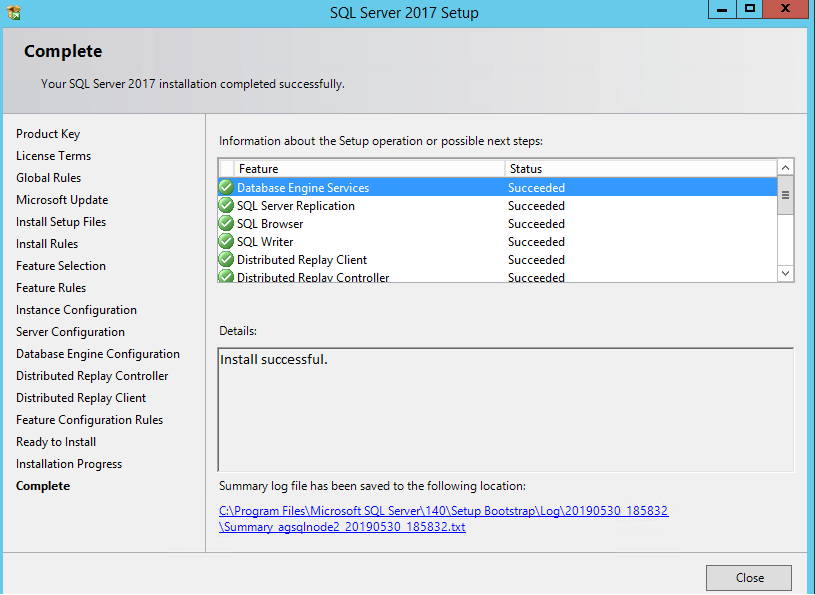Click green check icon for Distributed Replay Controller row
The width and height of the screenshot is (815, 595).
click(x=226, y=276)
